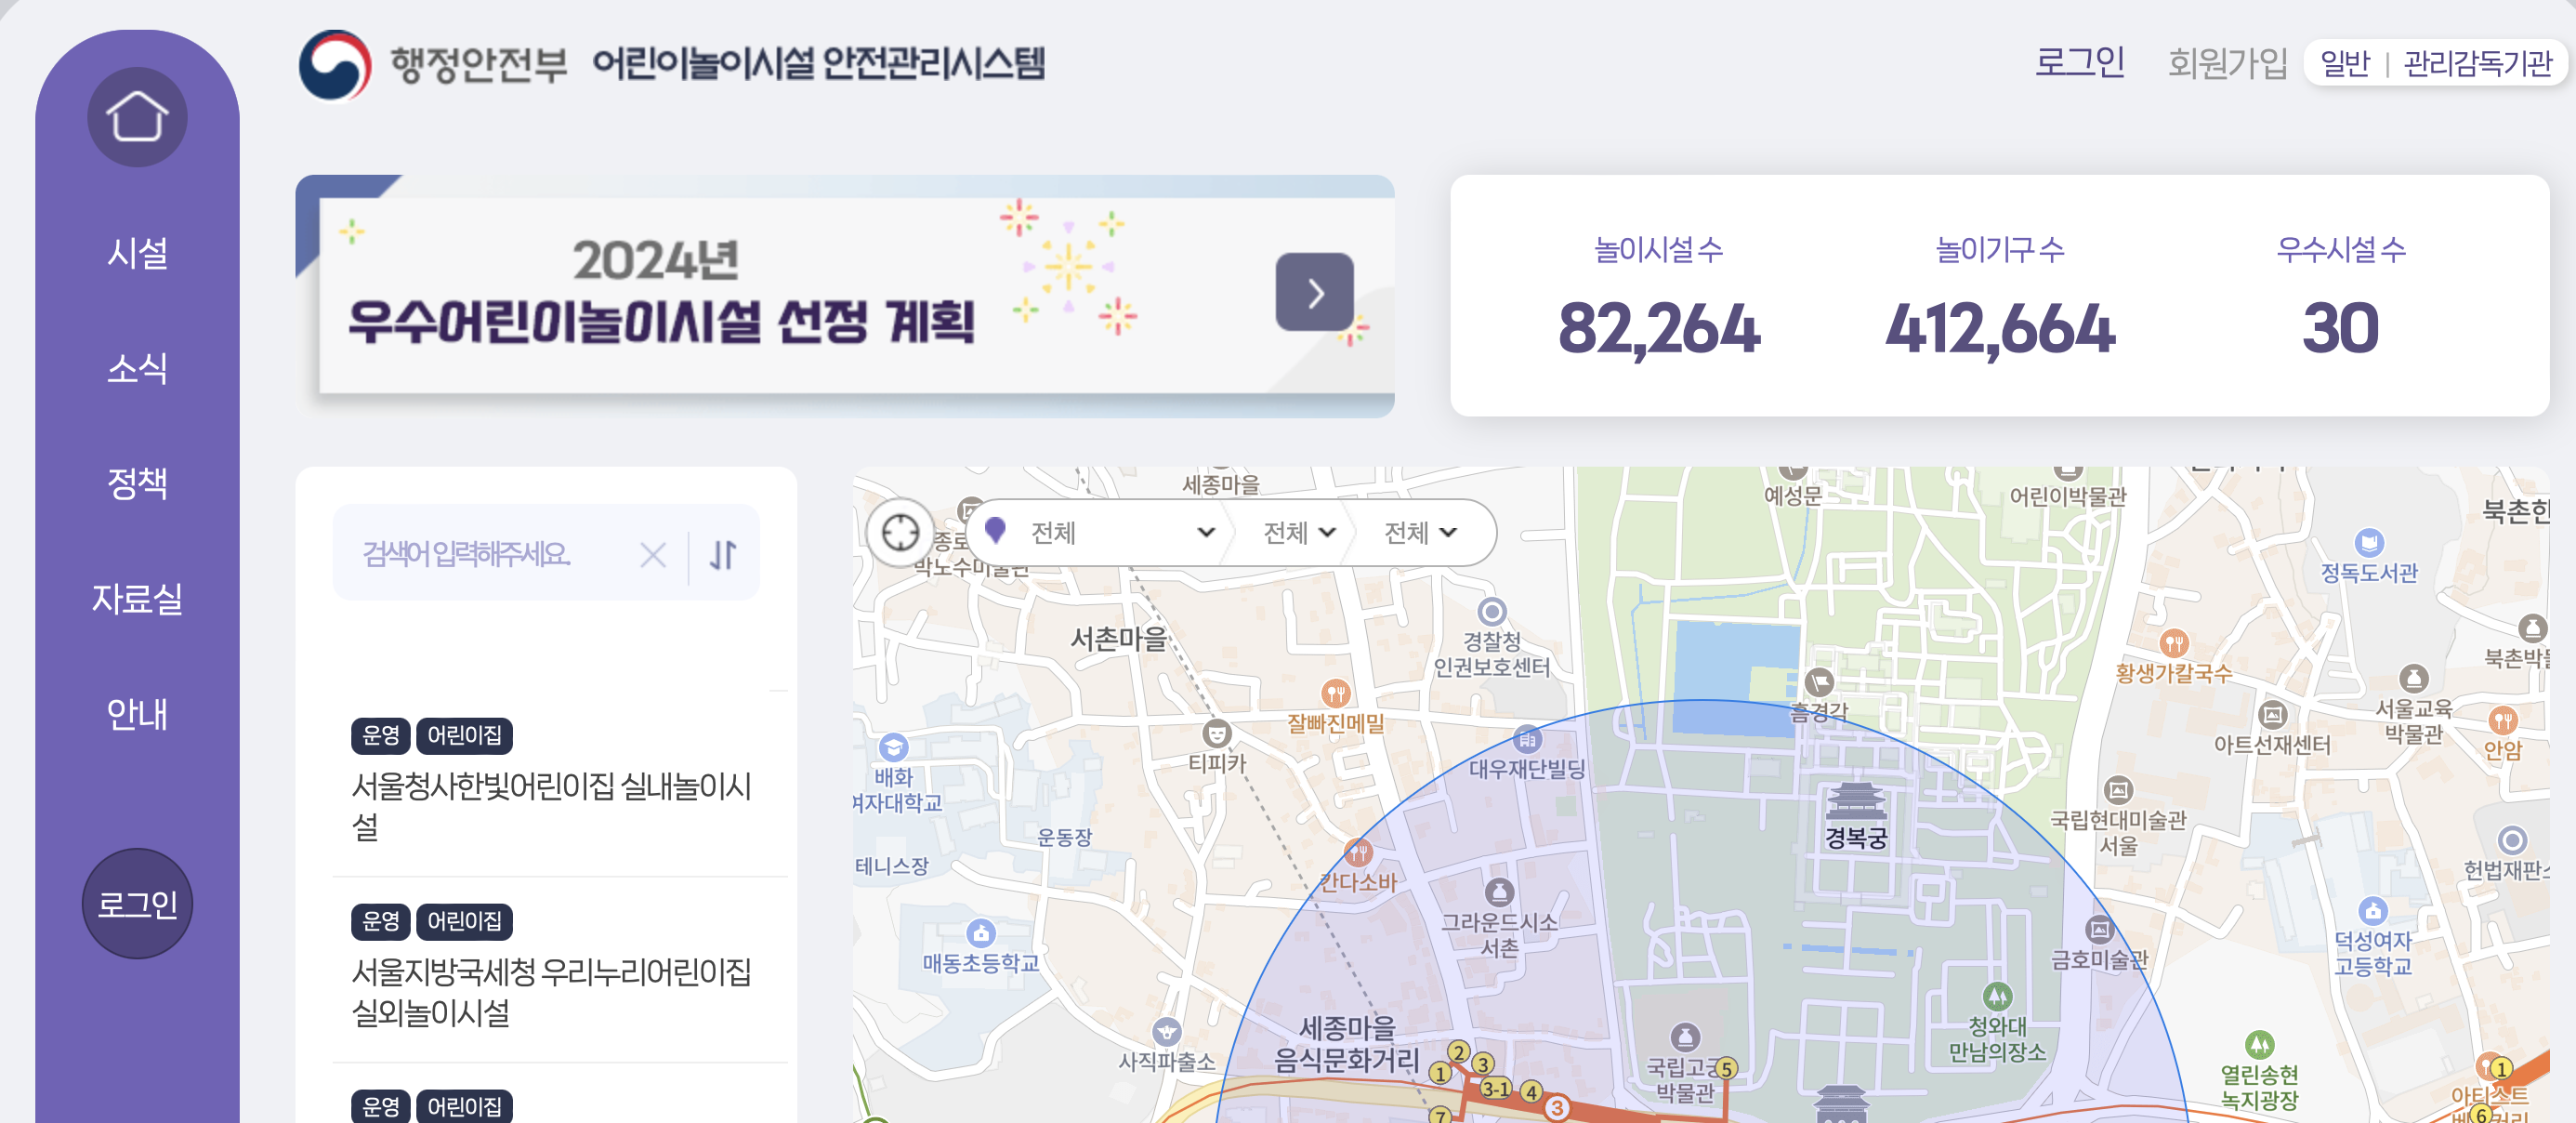
Task: Switch account type to 일반
Action: [2345, 62]
